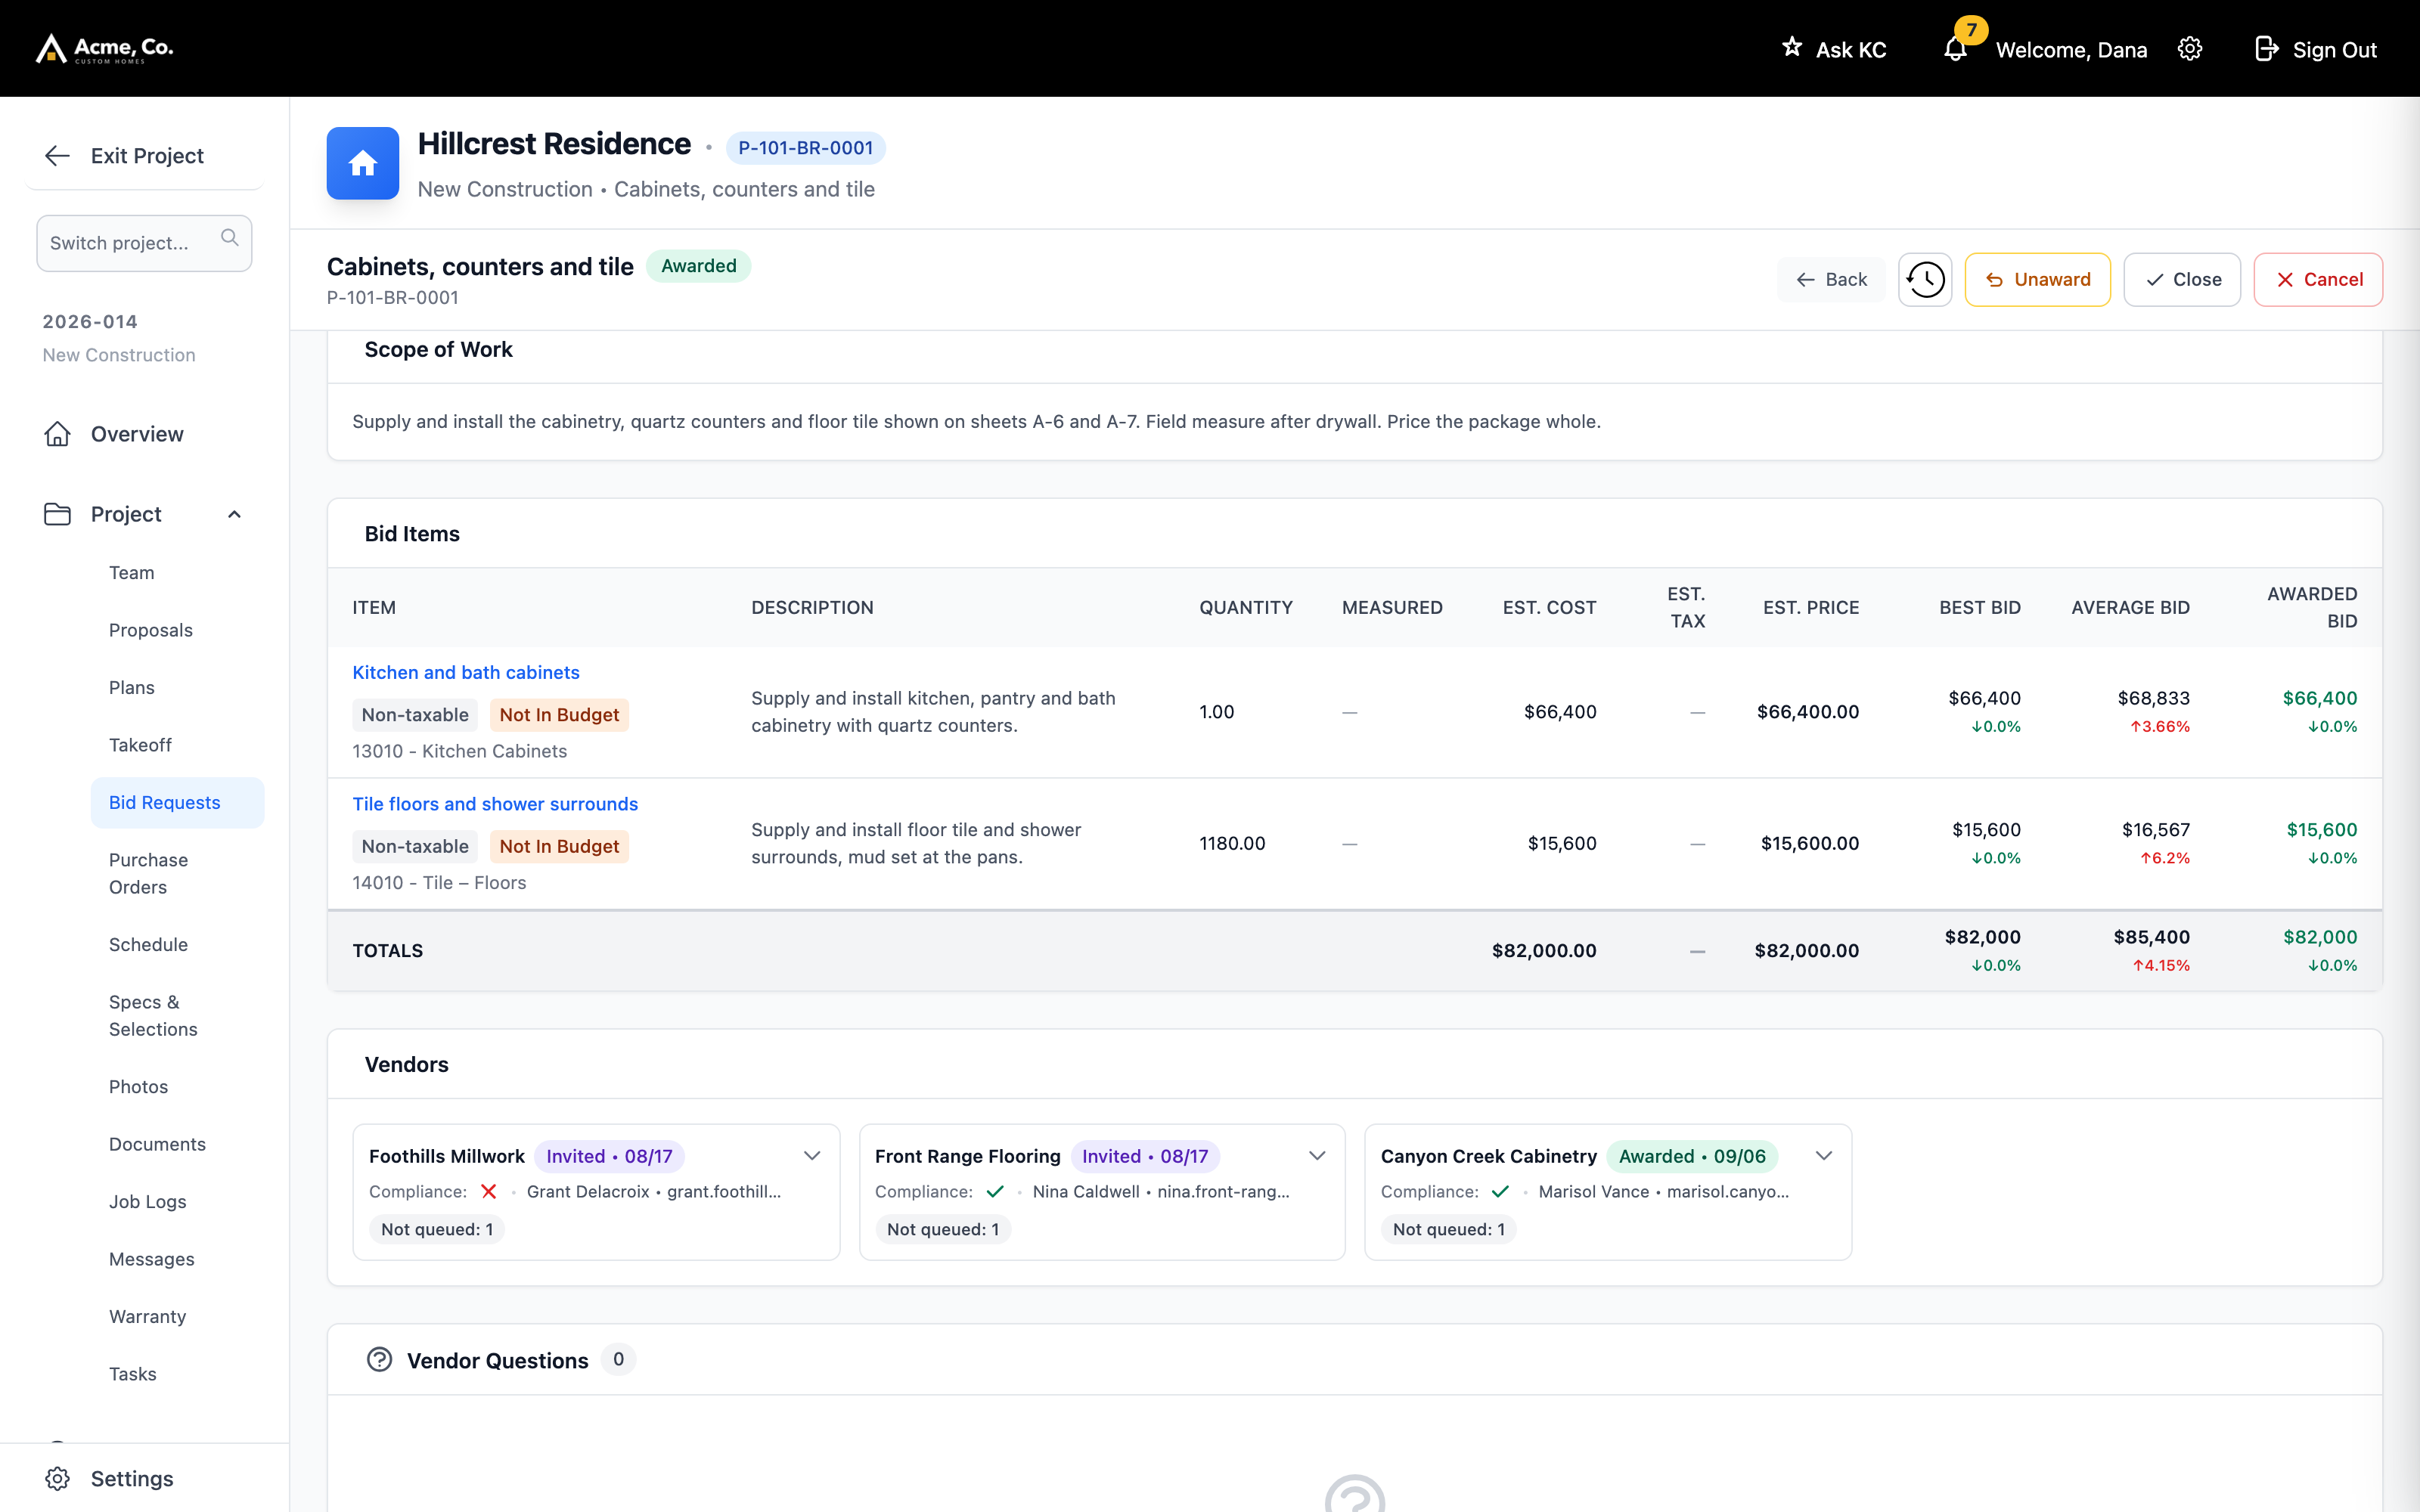
Task: Click the Overview house icon
Action: point(57,433)
